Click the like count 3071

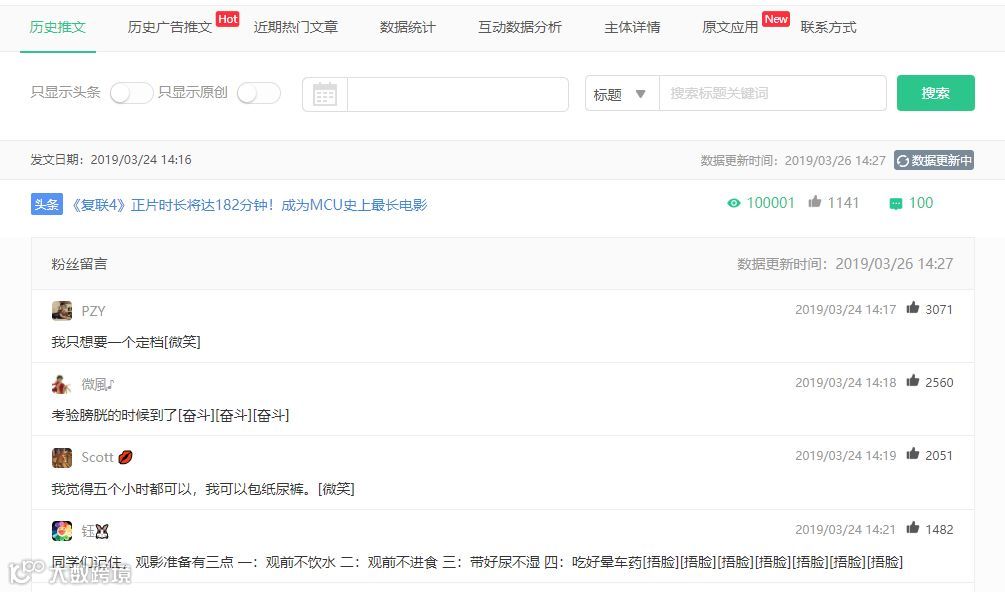pos(939,309)
